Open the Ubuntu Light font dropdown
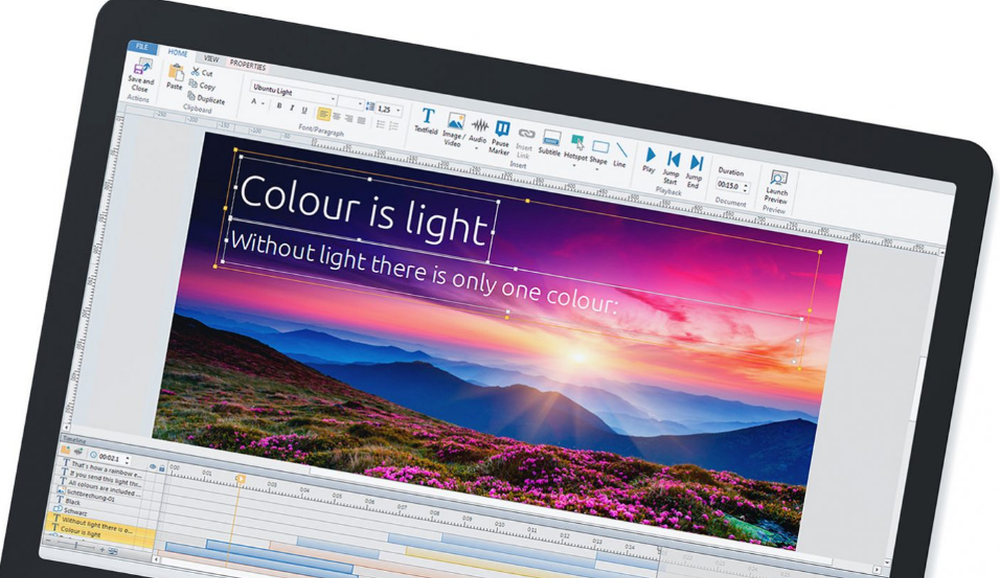The width and height of the screenshot is (1000, 578). (294, 93)
